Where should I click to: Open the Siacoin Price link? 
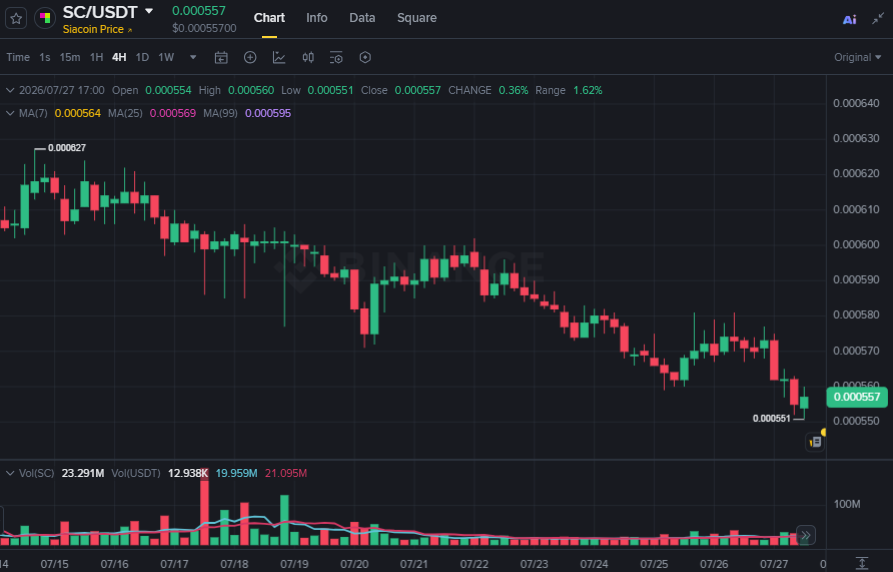(x=97, y=29)
